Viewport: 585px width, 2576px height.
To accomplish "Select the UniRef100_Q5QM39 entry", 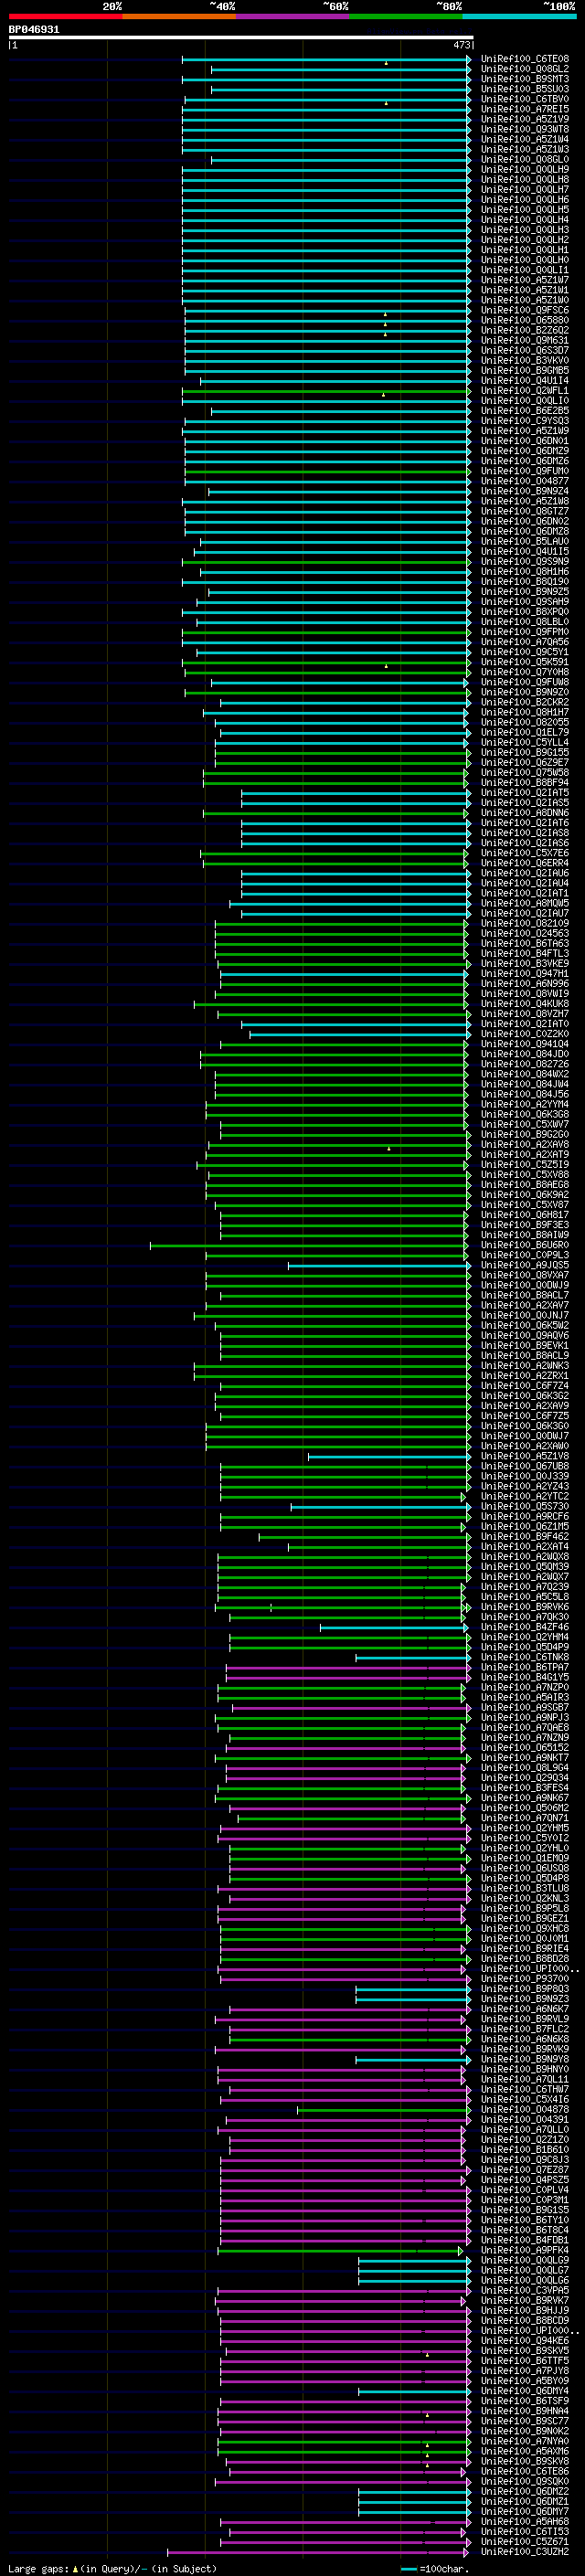I will [525, 1567].
